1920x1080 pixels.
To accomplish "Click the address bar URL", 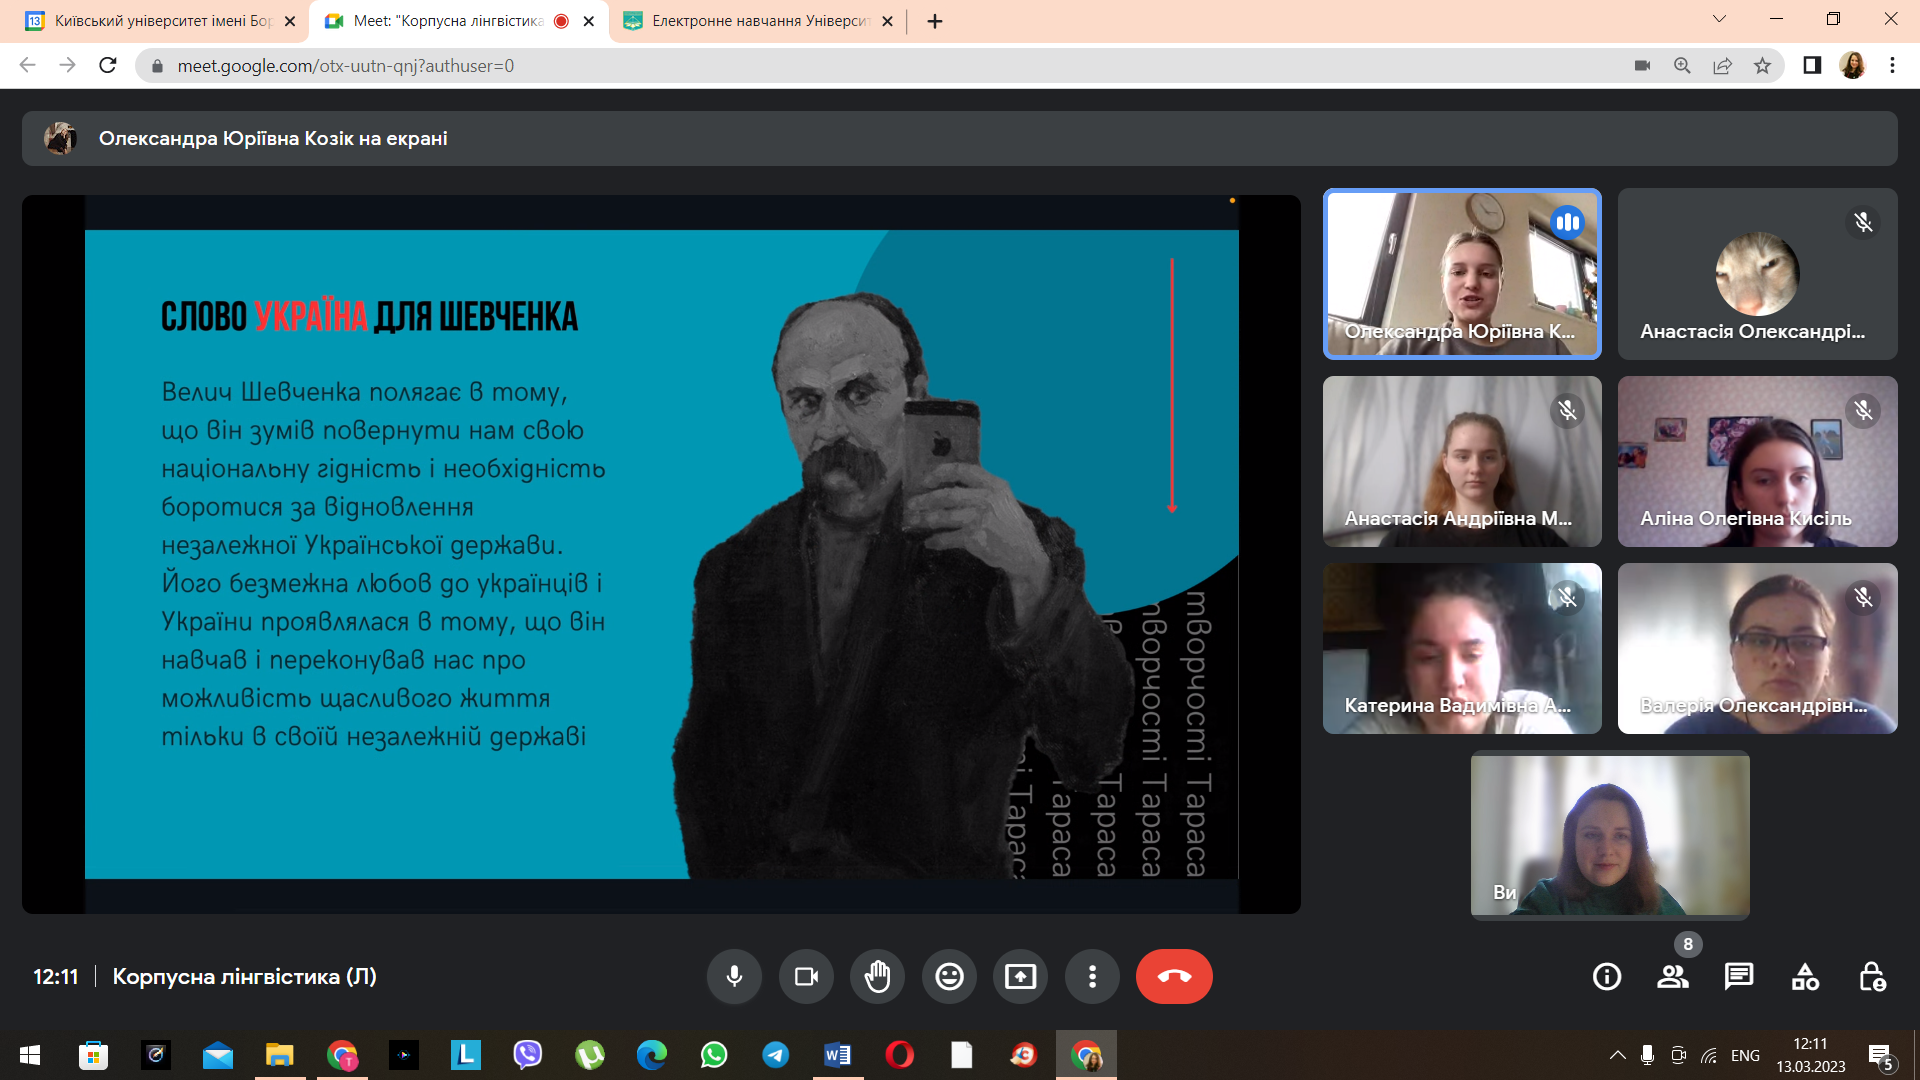I will click(345, 66).
